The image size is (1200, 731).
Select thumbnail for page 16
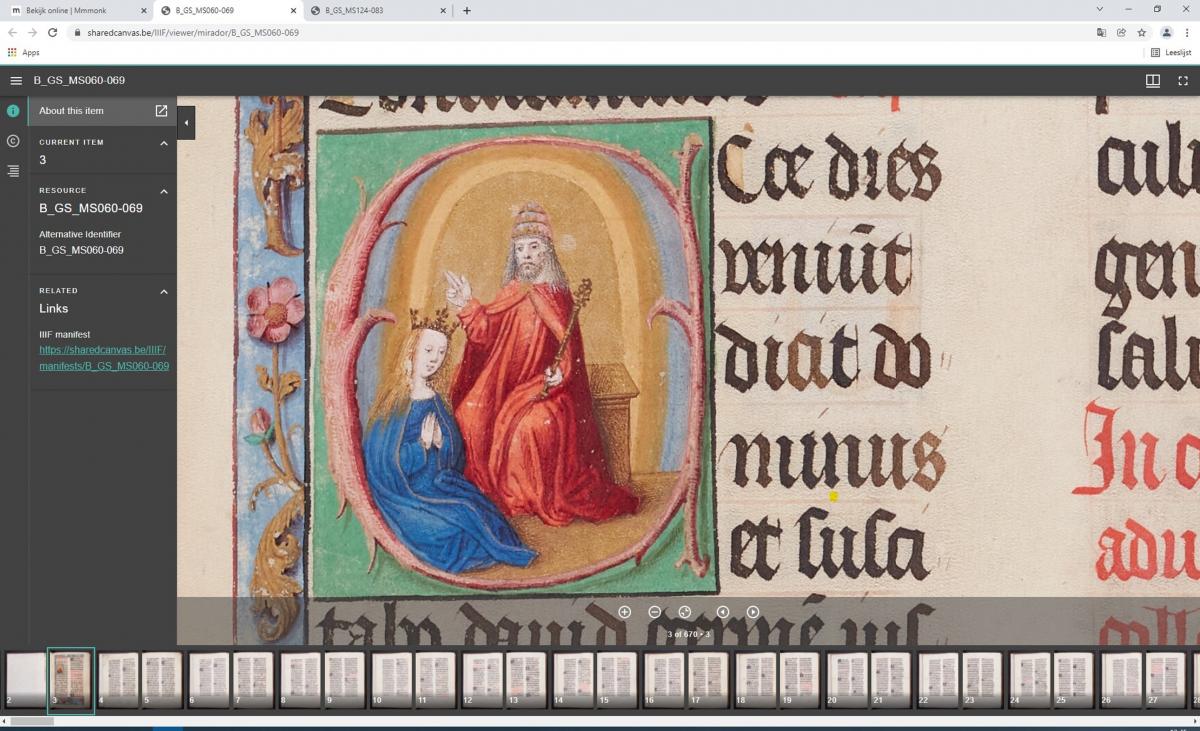[x=663, y=679]
